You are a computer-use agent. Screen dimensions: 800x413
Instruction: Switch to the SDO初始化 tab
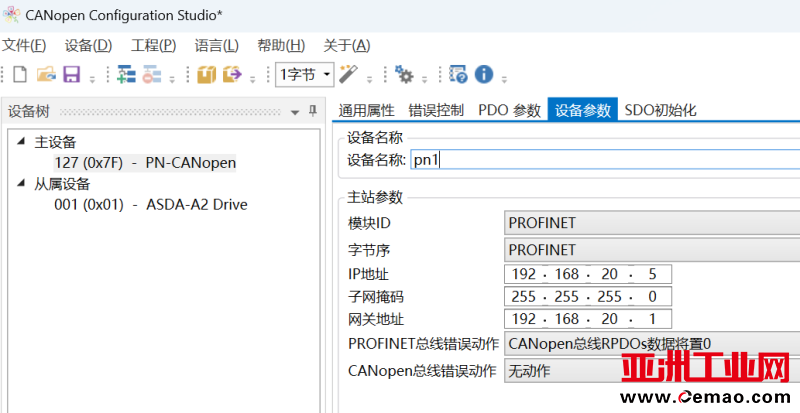(661, 110)
